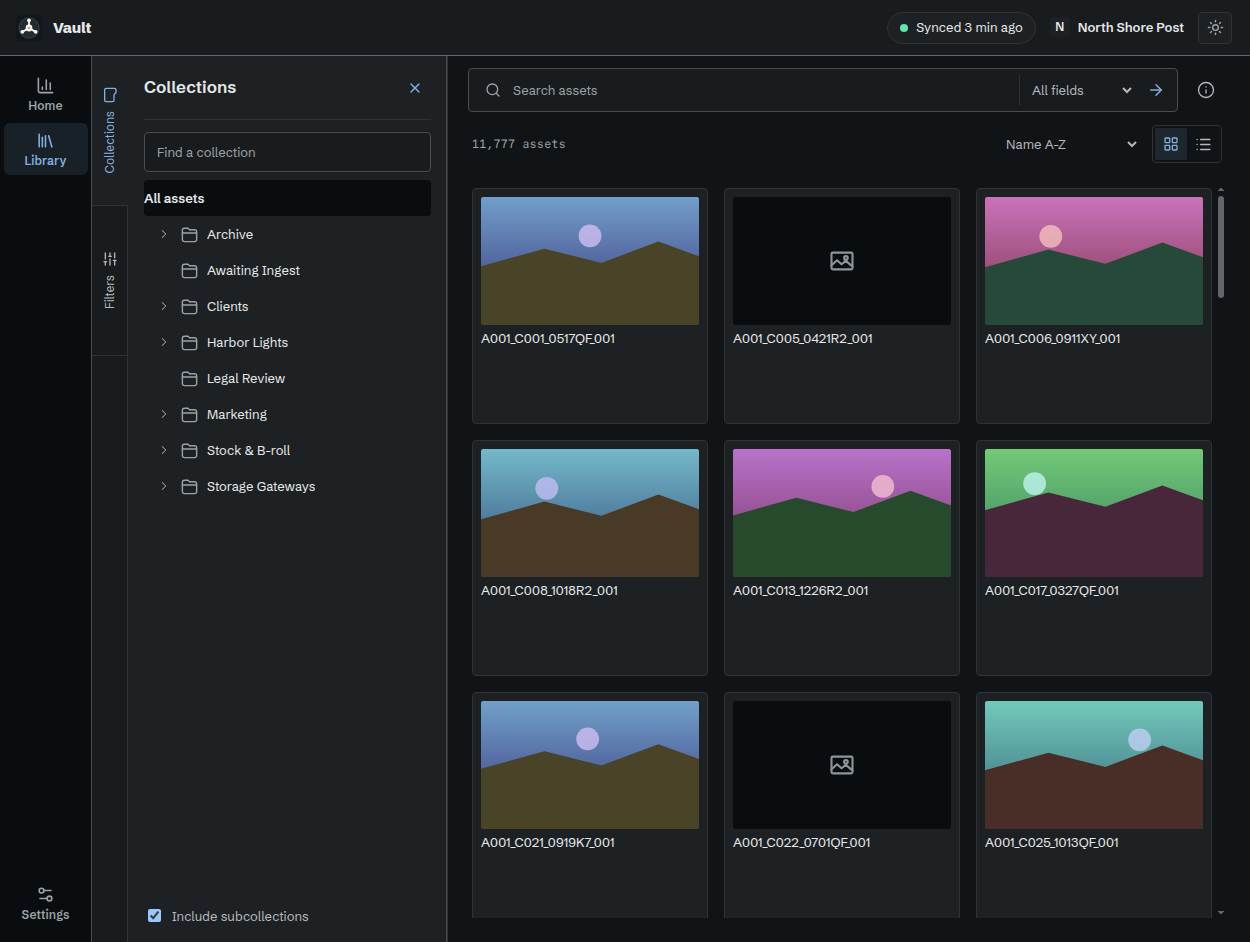This screenshot has width=1250, height=942.
Task: Click the Awaiting Ingest folder icon
Action: point(189,270)
